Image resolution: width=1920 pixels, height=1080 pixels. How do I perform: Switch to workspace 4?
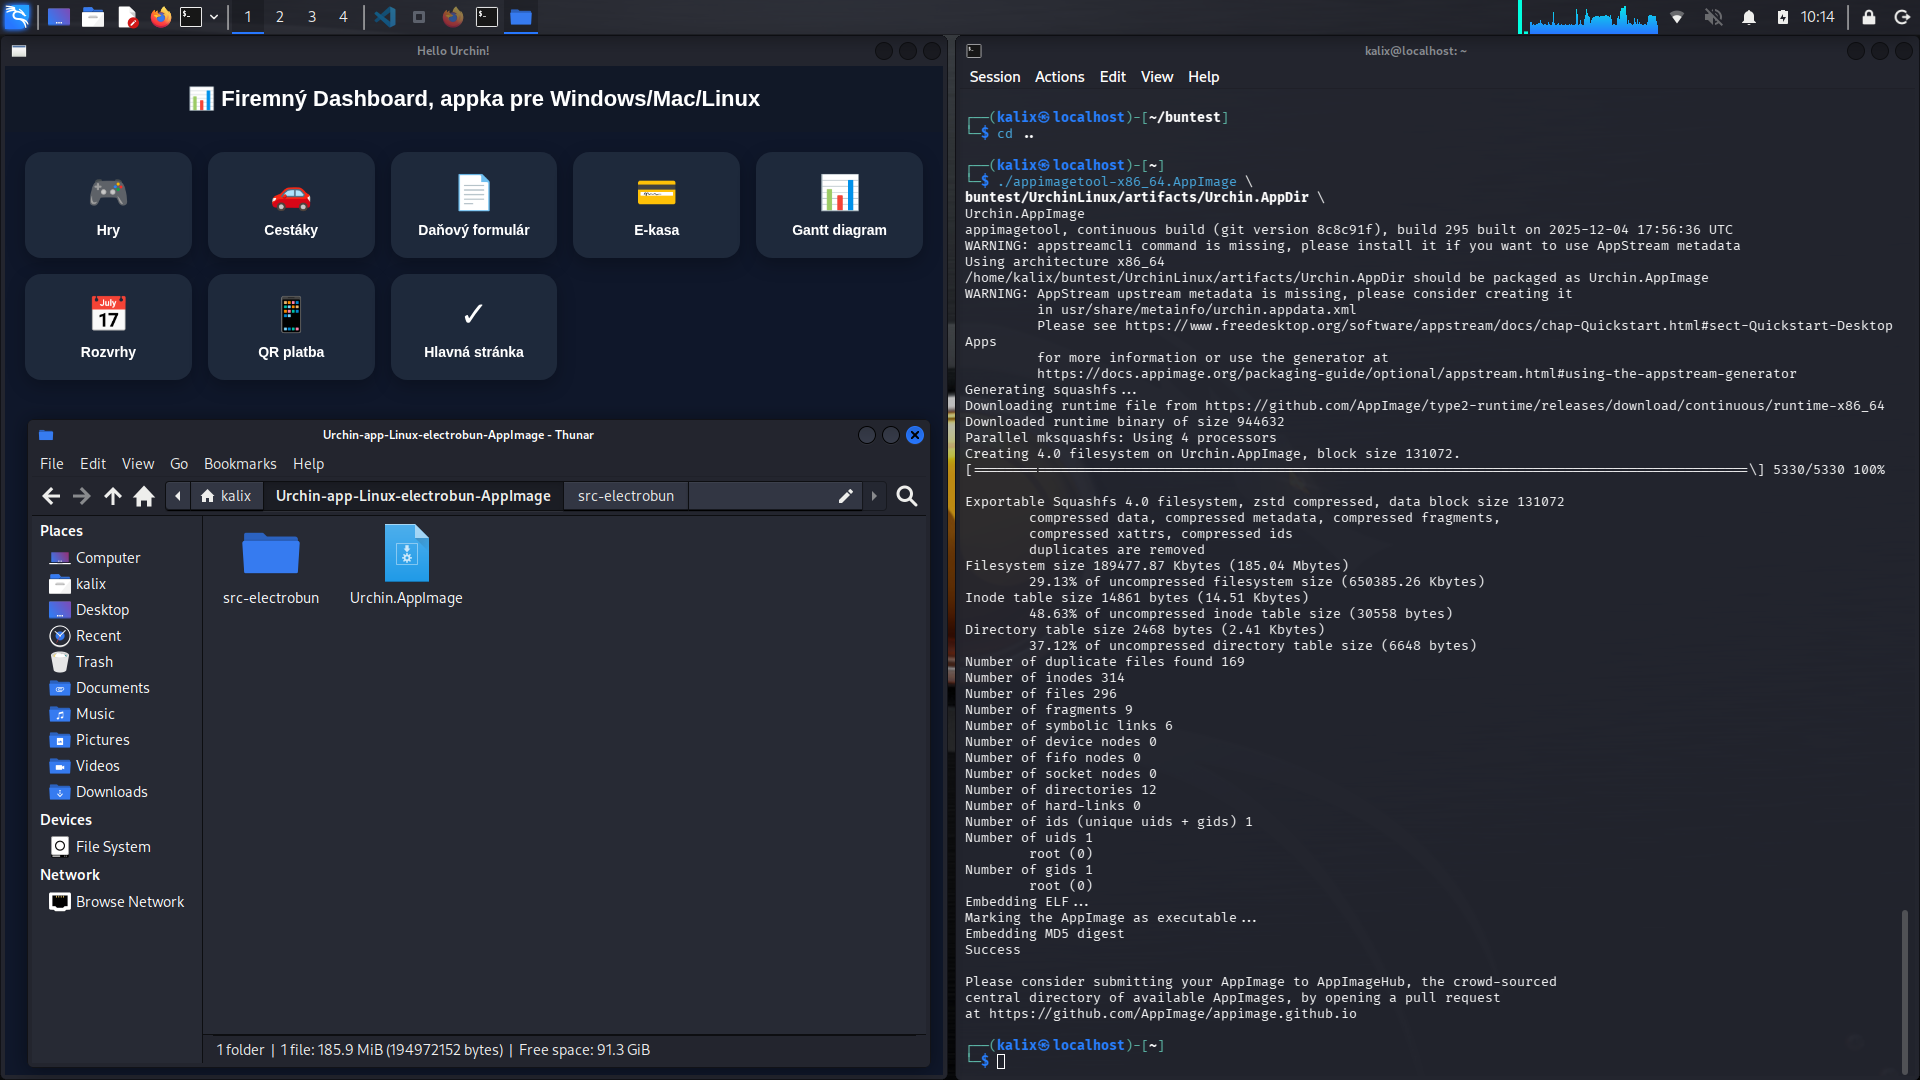343,17
